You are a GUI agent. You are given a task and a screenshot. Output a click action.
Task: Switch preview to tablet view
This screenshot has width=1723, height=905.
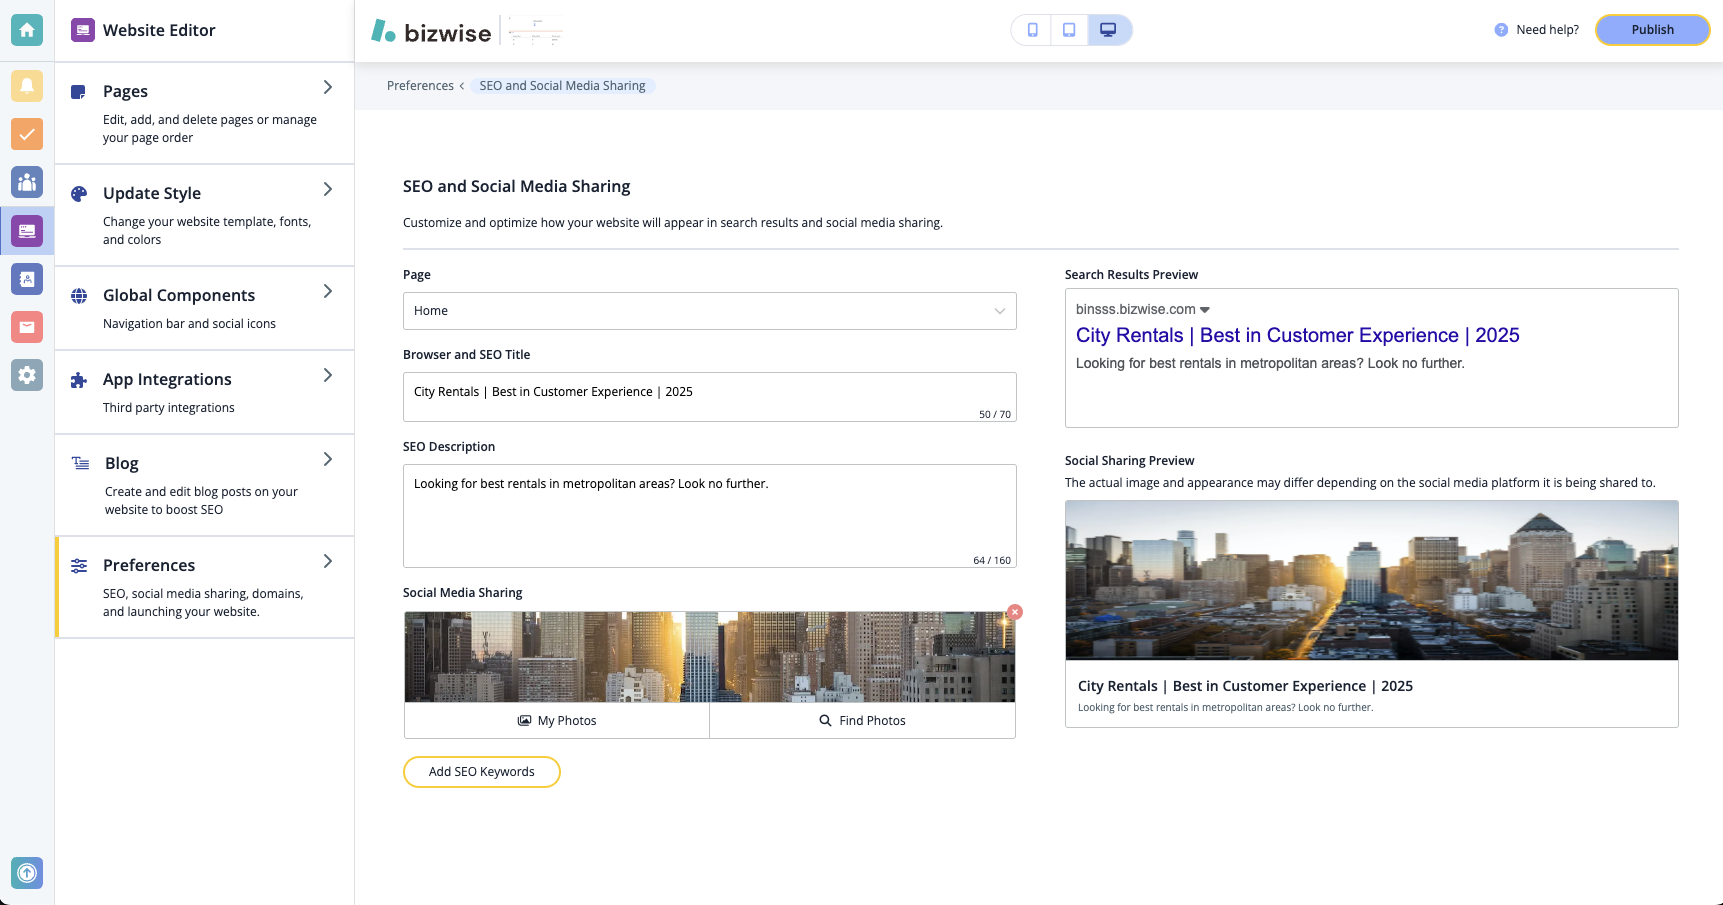pyautogui.click(x=1069, y=30)
